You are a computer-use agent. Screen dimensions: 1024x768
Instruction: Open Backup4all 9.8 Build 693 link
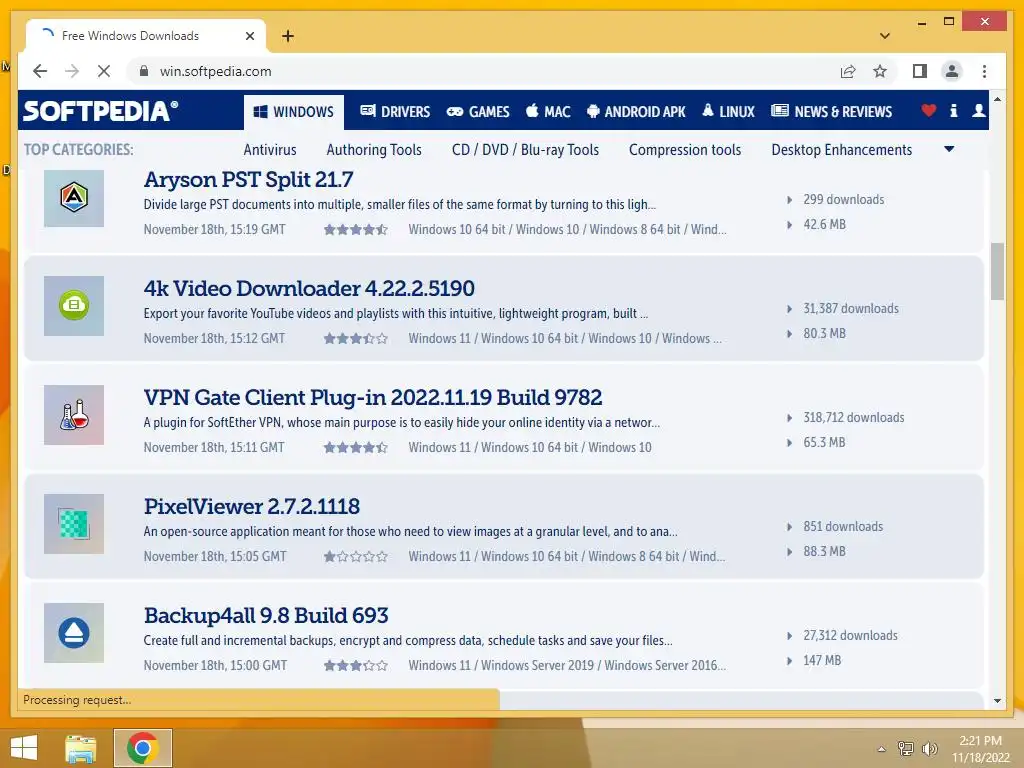click(266, 615)
